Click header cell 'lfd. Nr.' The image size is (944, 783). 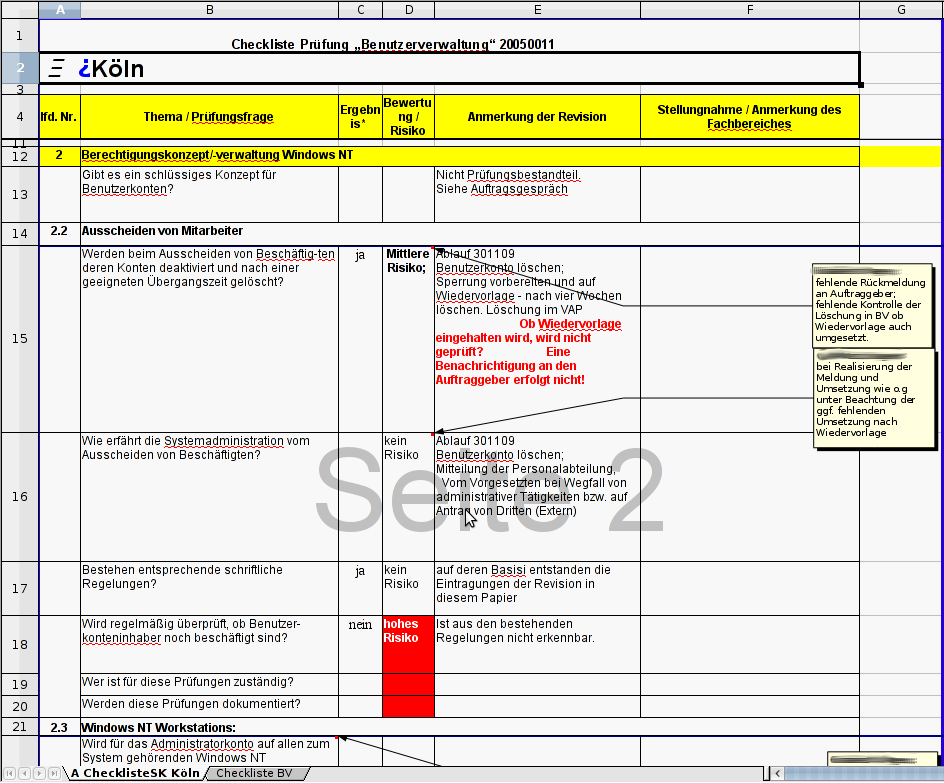tap(60, 117)
